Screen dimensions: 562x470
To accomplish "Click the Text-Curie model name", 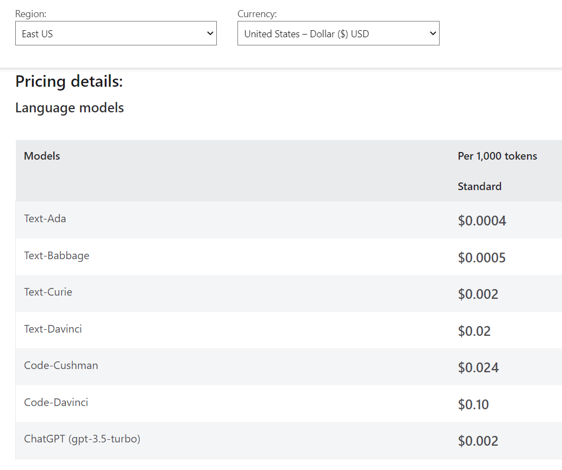I will click(48, 292).
